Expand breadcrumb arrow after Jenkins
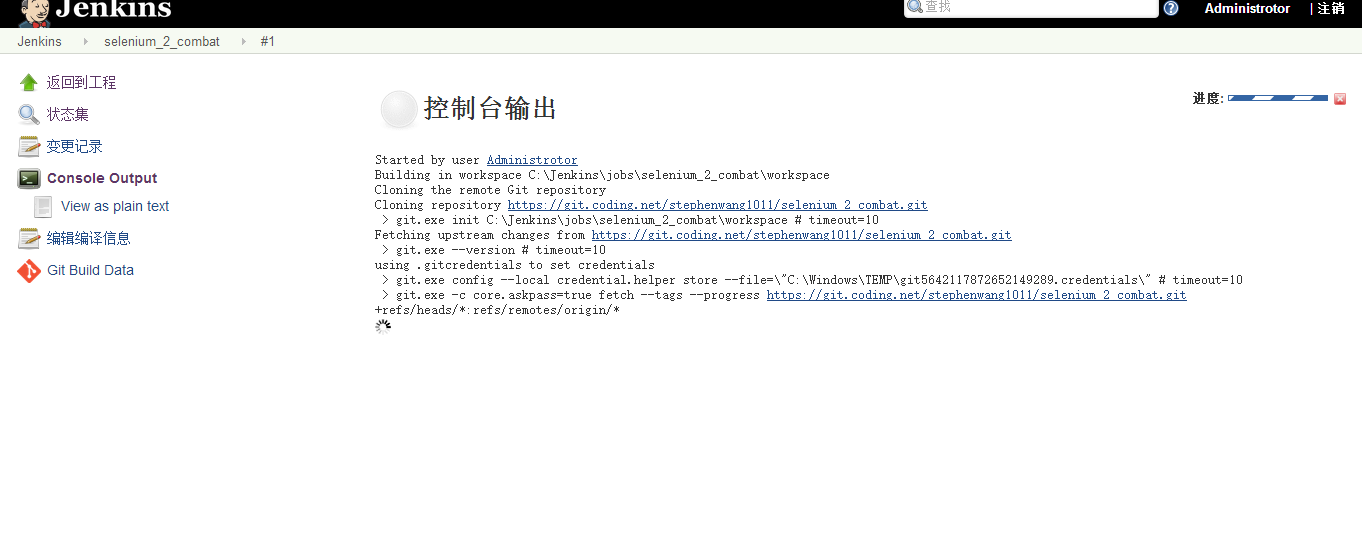 [x=84, y=42]
